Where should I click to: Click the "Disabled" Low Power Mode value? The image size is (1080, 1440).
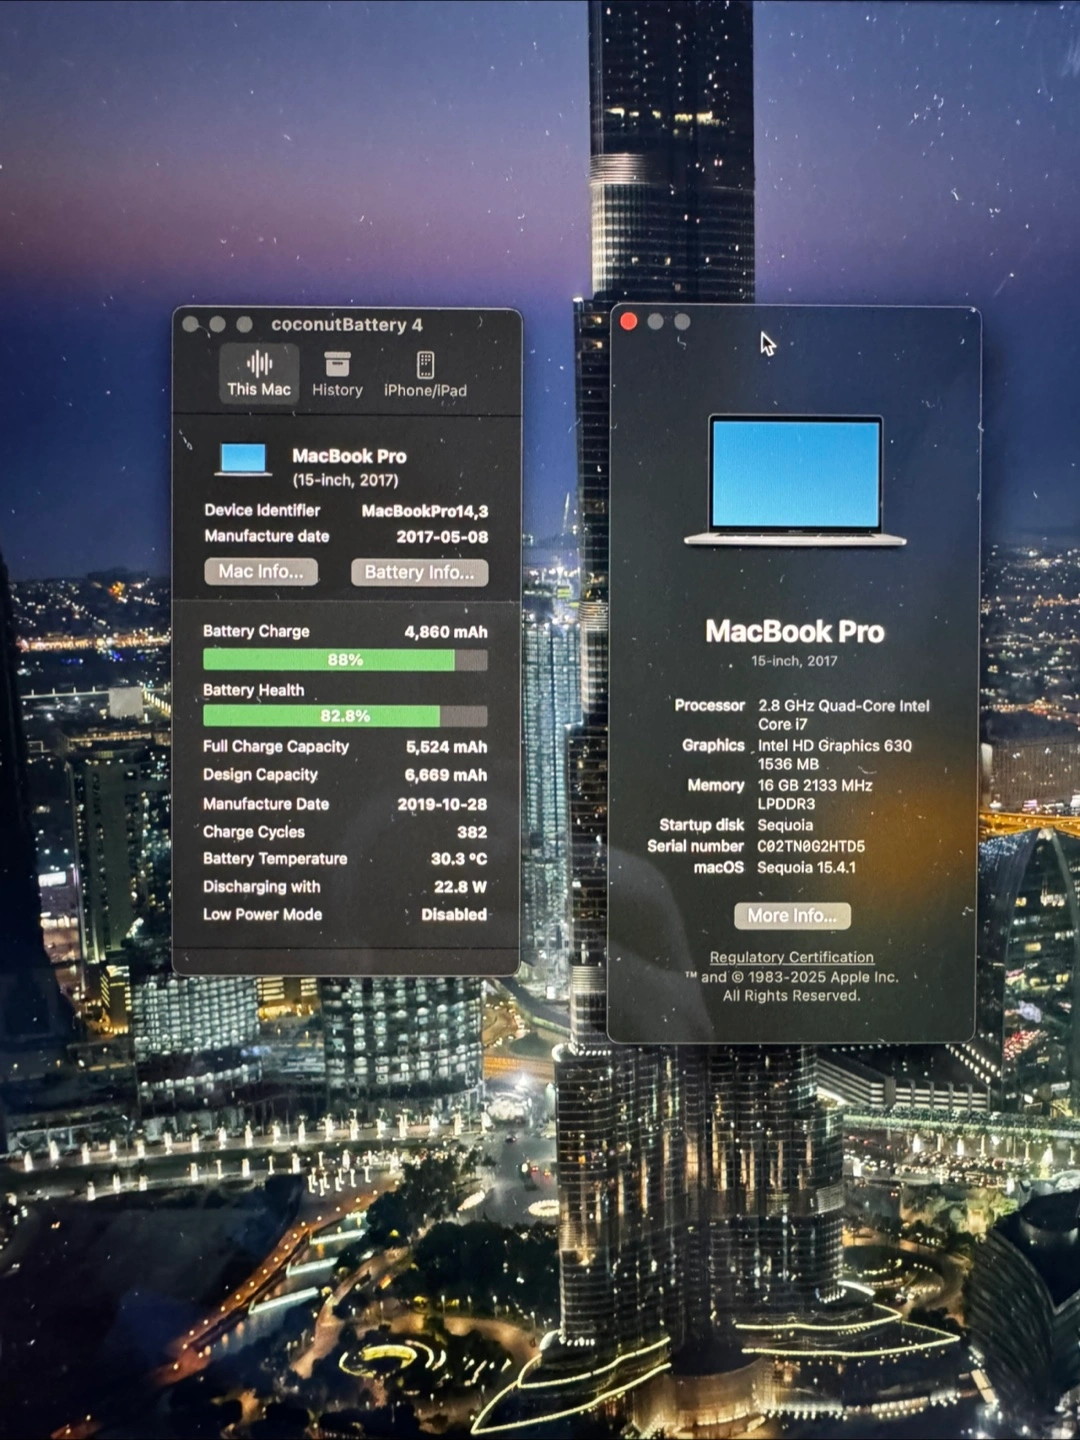[454, 914]
